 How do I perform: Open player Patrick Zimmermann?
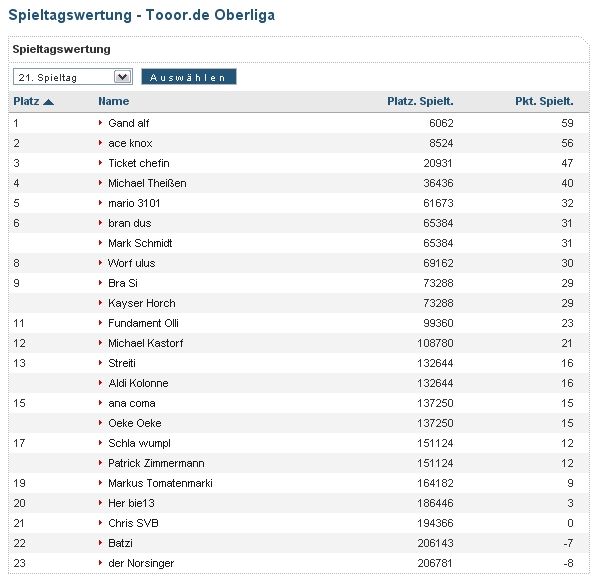coord(156,463)
